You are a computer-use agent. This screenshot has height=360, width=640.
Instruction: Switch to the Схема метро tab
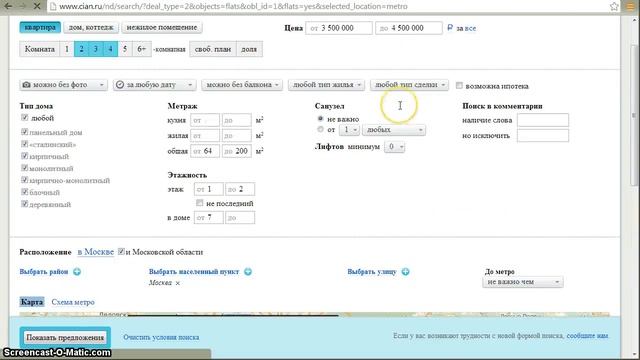point(73,302)
